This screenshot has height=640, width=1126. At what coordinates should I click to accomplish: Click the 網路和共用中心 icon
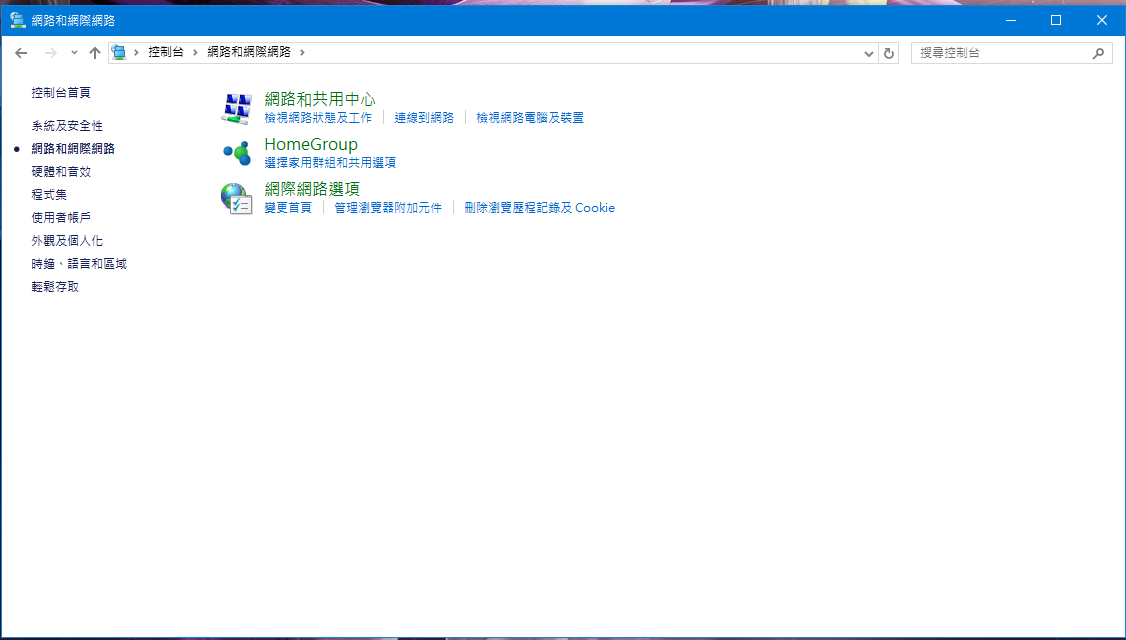click(236, 108)
